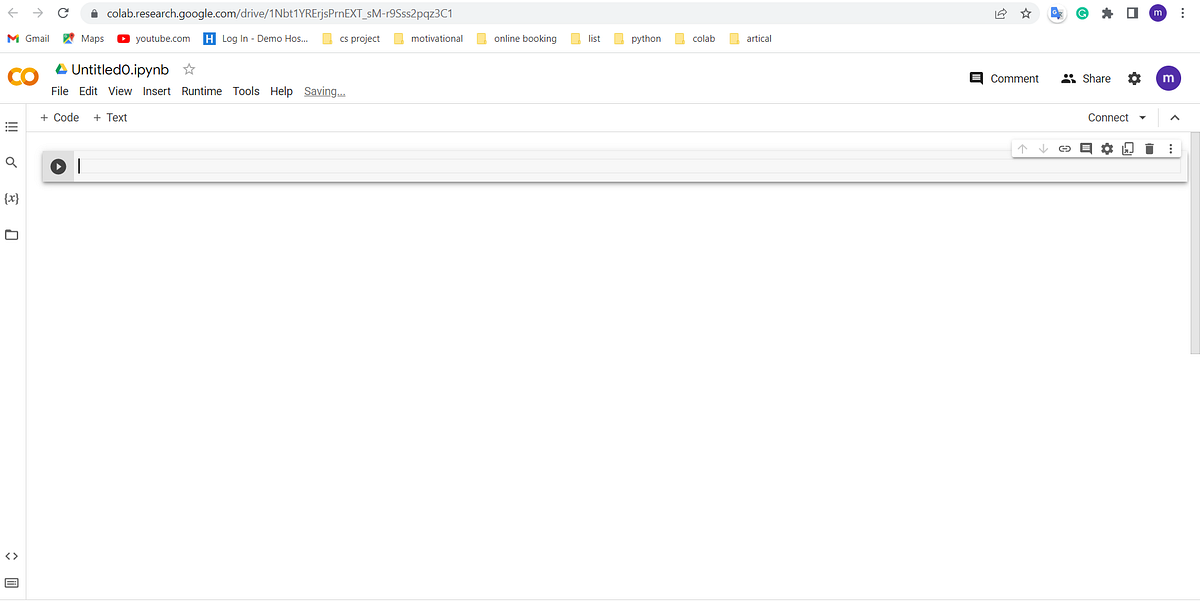The width and height of the screenshot is (1200, 603).
Task: Add a new Text cell
Action: tap(110, 118)
